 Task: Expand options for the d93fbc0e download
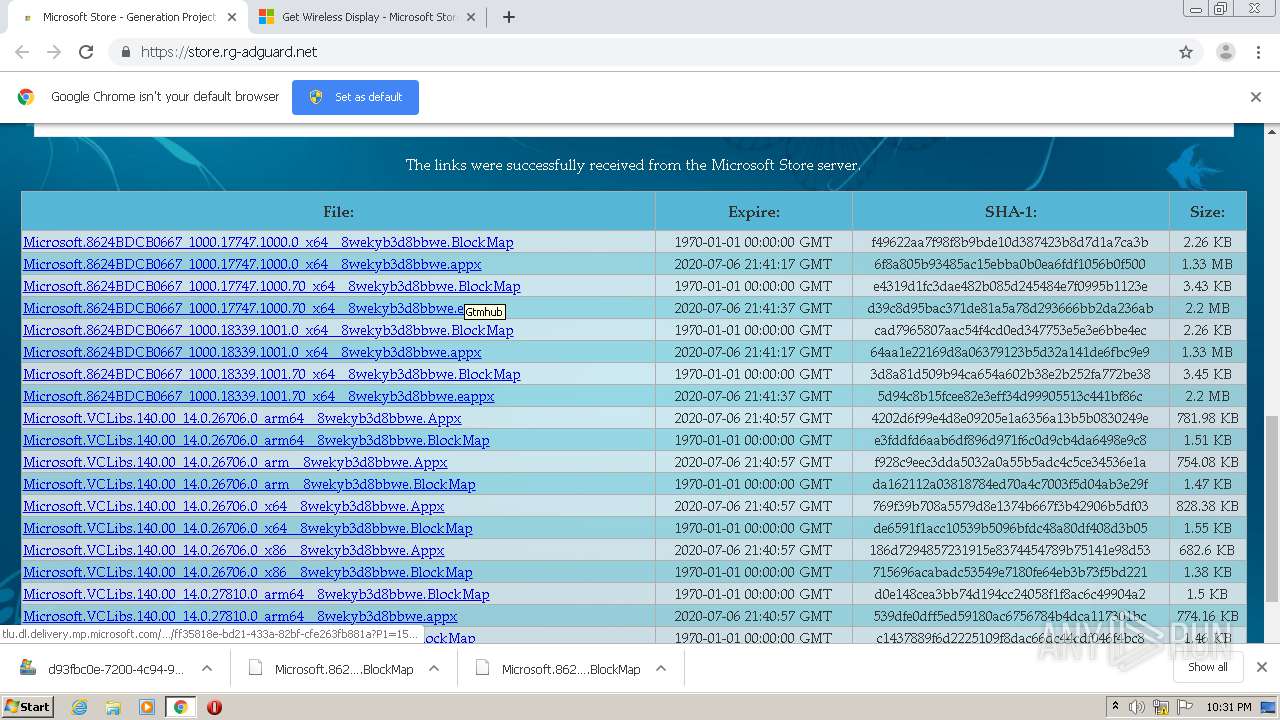(207, 669)
